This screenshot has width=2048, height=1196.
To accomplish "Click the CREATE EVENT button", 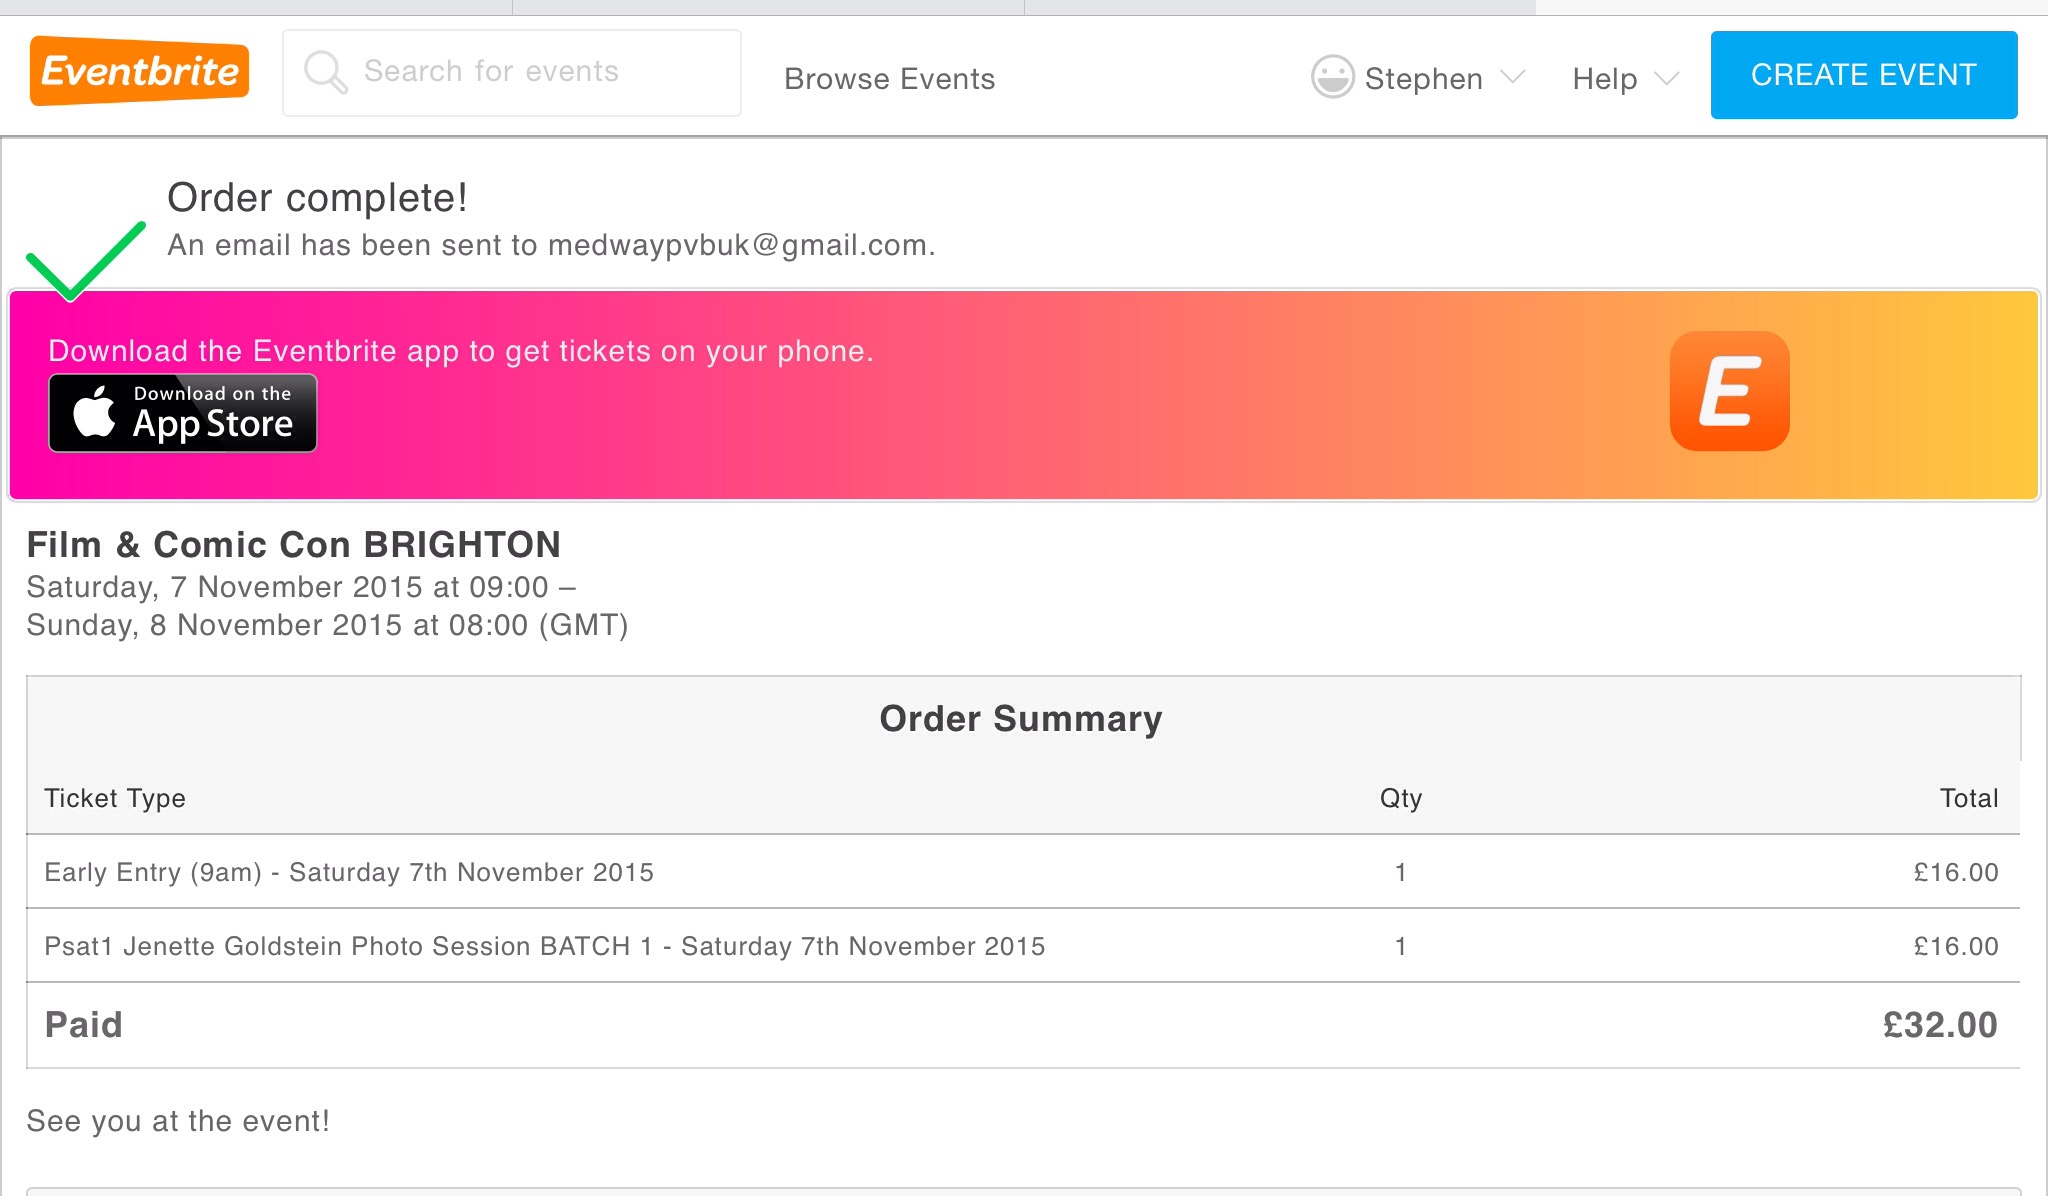I will pos(1864,75).
